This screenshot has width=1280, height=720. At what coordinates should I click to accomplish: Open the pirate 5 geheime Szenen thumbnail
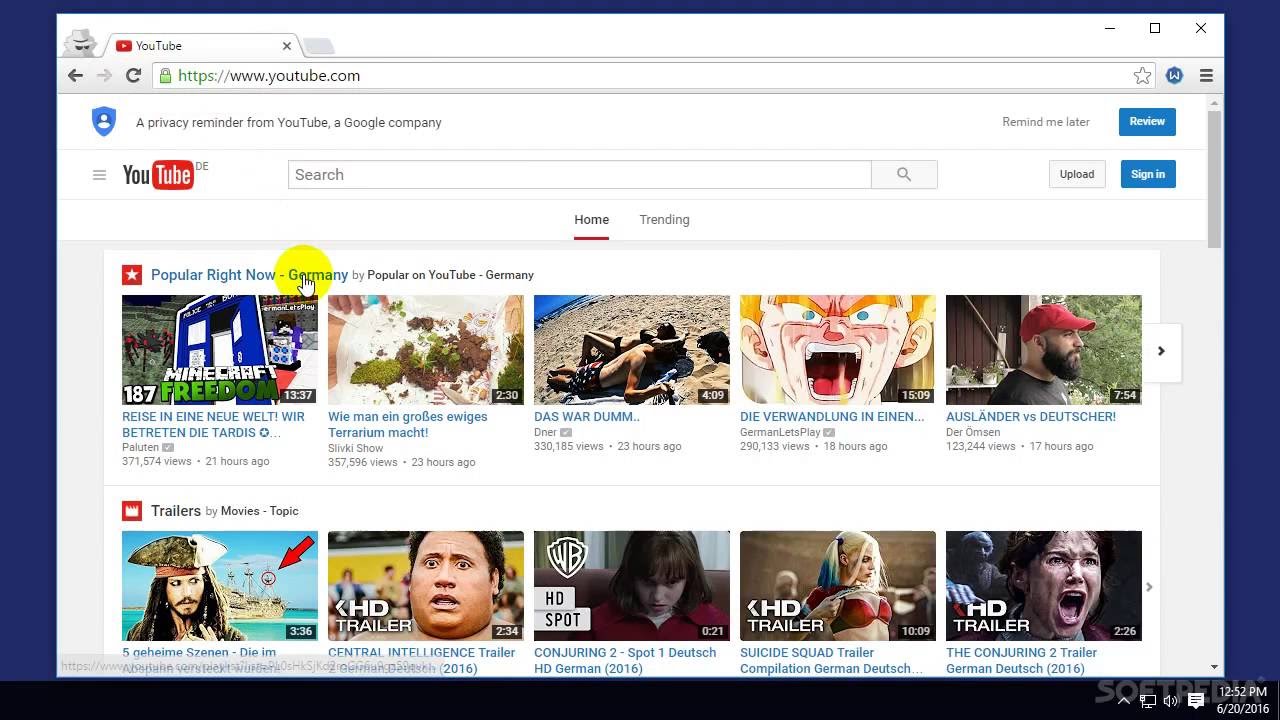coord(220,586)
